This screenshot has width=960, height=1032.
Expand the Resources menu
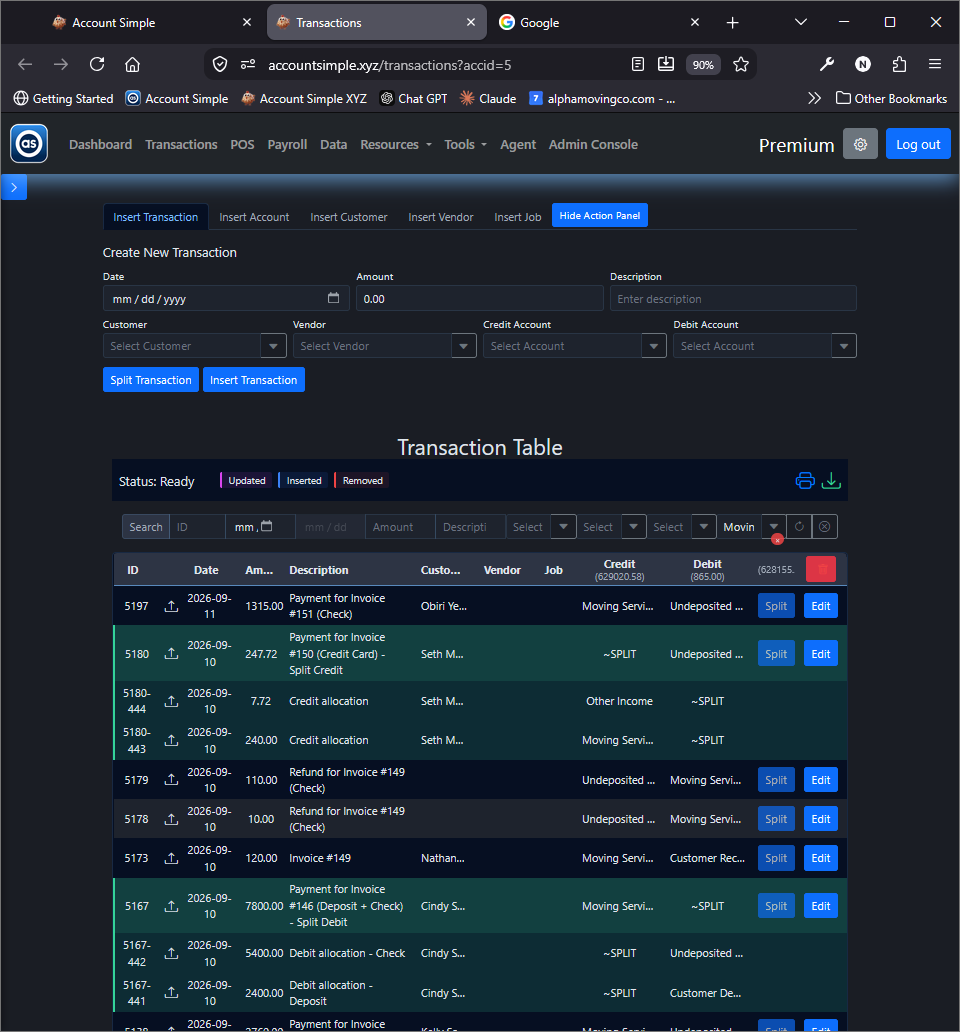coord(395,145)
